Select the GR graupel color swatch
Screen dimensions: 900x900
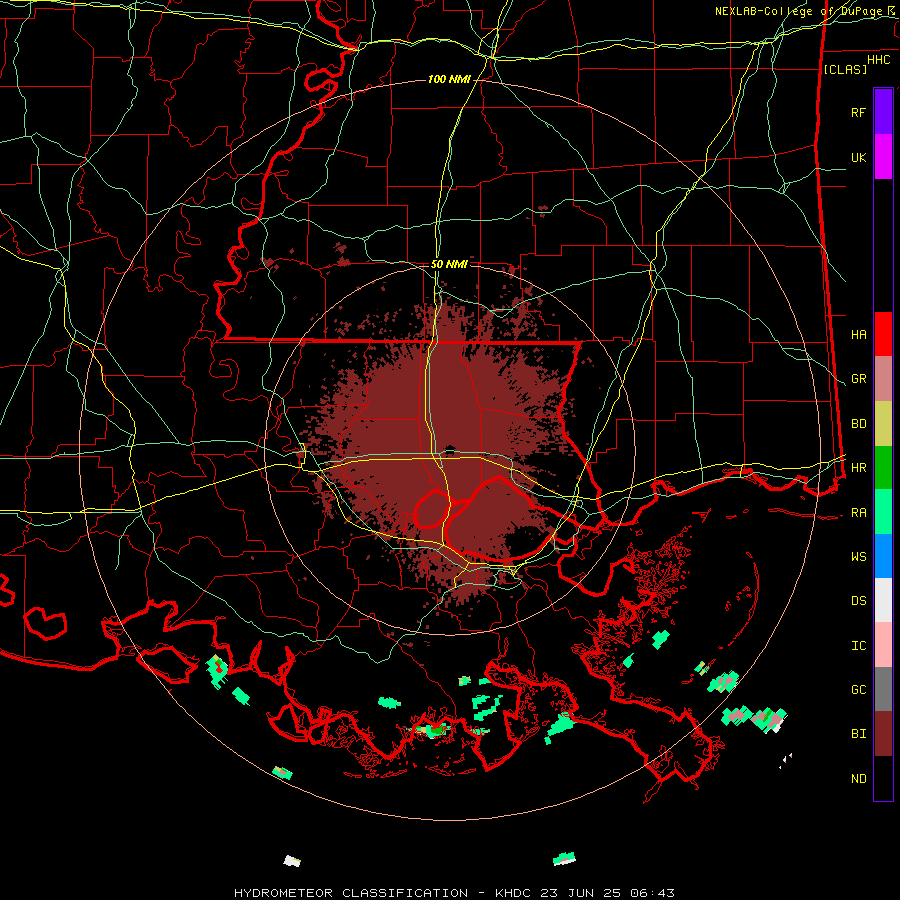point(883,379)
